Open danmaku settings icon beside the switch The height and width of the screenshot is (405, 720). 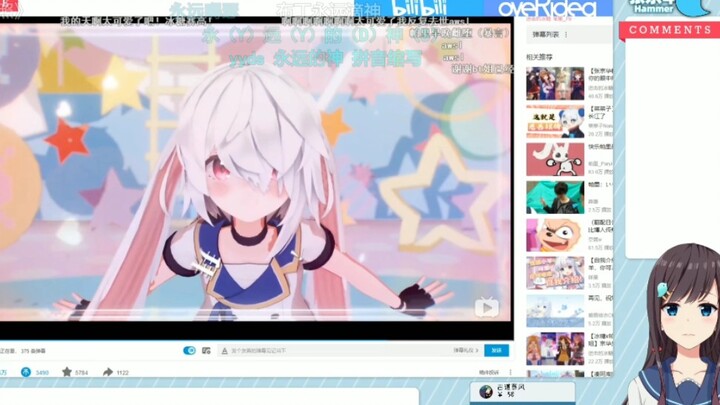tap(206, 350)
